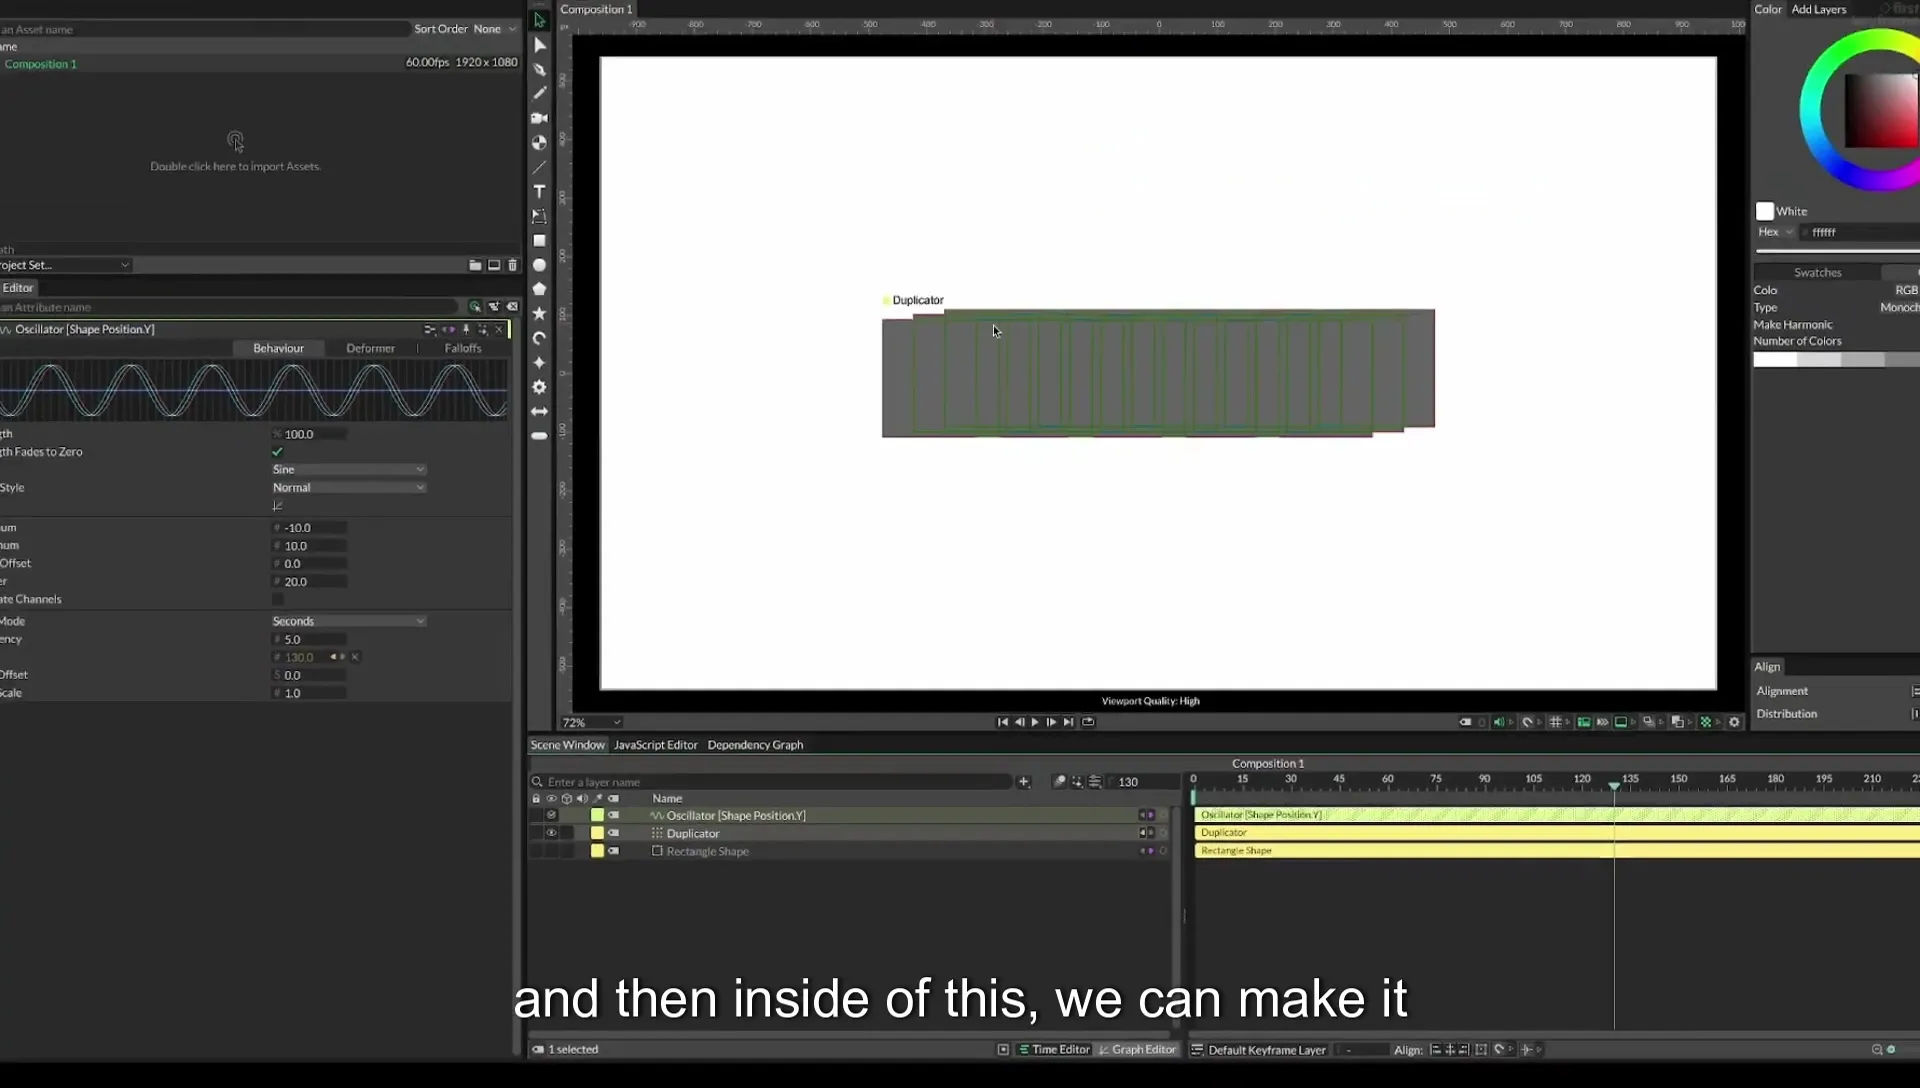Toggle viewport grid overlay

click(x=1555, y=722)
